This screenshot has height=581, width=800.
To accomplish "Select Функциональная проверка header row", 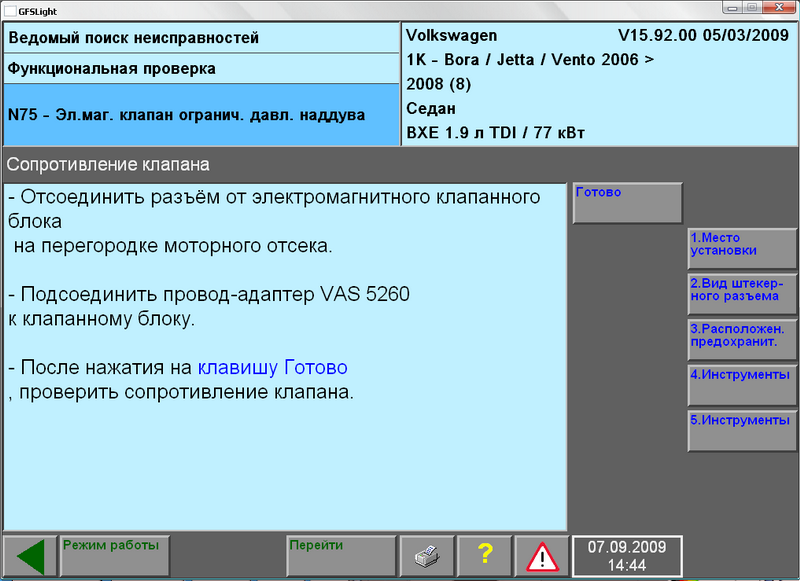I will (202, 69).
